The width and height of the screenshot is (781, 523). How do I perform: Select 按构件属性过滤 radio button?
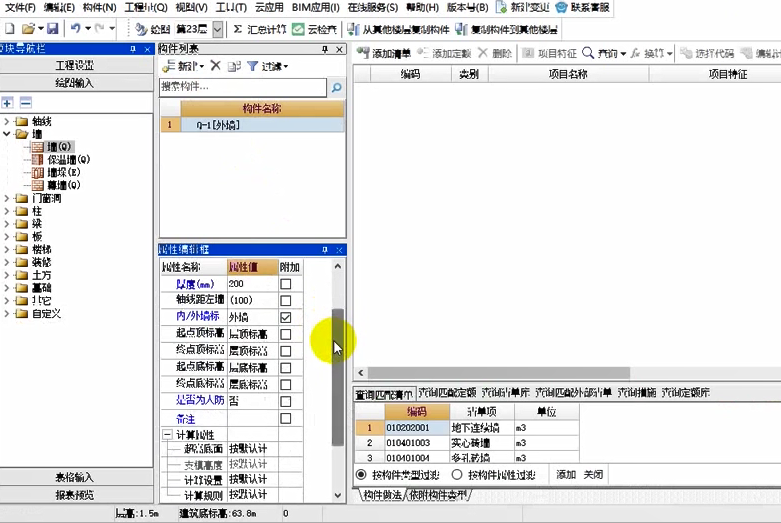tap(457, 474)
